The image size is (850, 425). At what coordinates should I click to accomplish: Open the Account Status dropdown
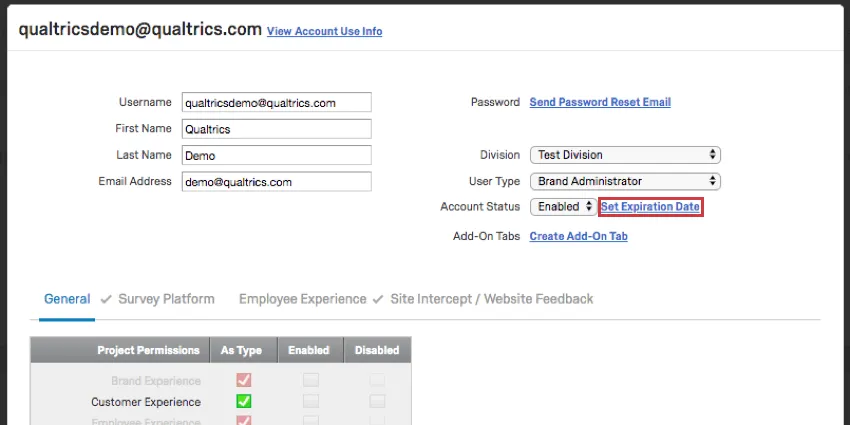[x=562, y=207]
